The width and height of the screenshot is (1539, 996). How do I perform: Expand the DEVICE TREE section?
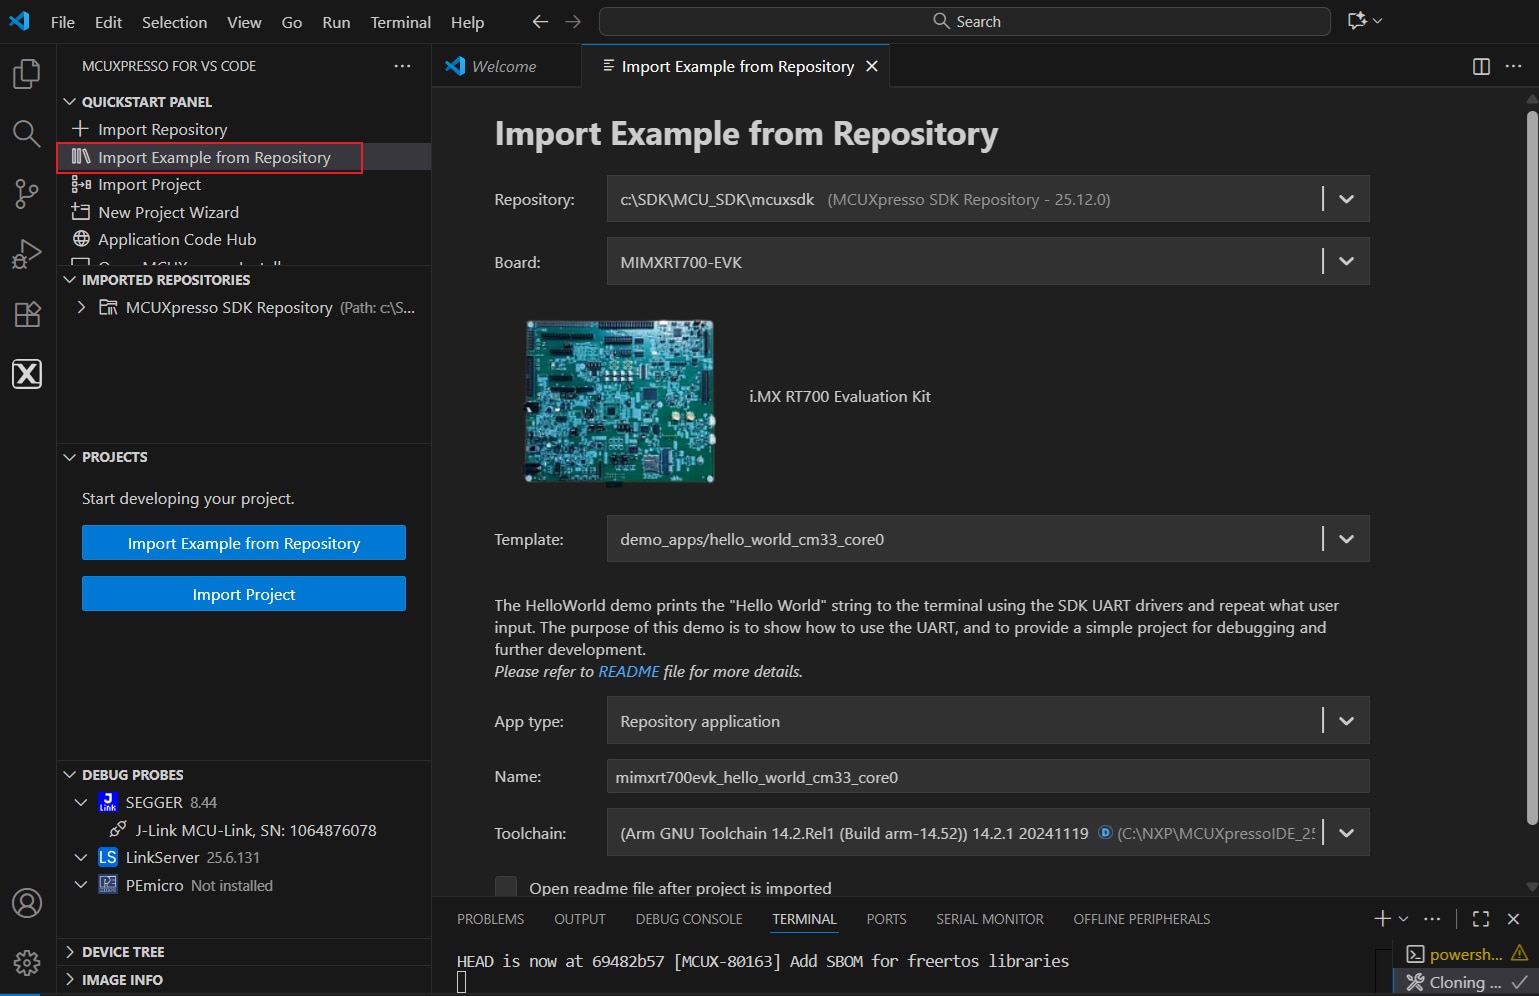pyautogui.click(x=122, y=952)
